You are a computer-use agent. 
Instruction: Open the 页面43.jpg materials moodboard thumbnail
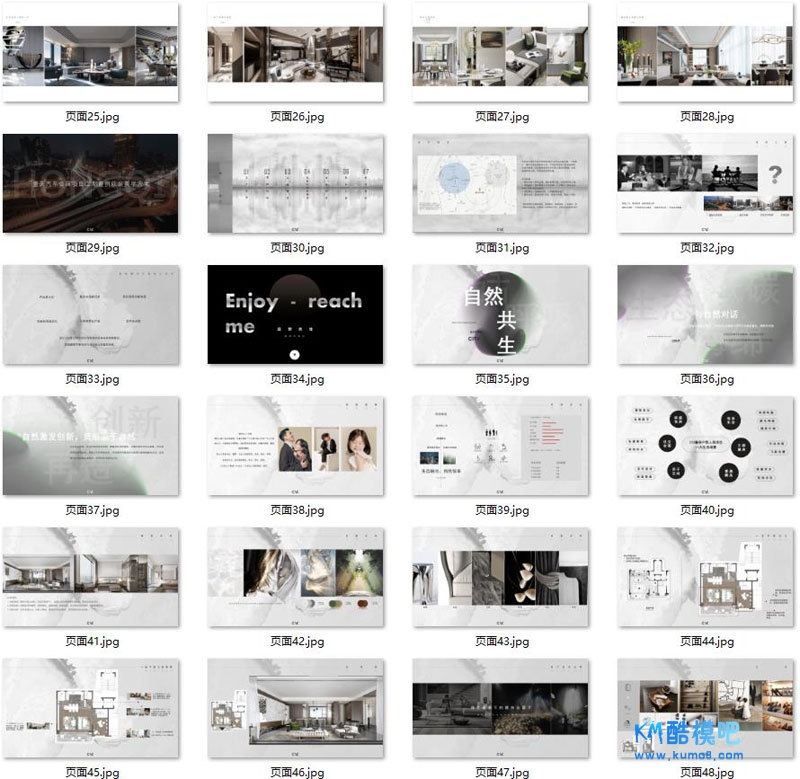pos(501,577)
